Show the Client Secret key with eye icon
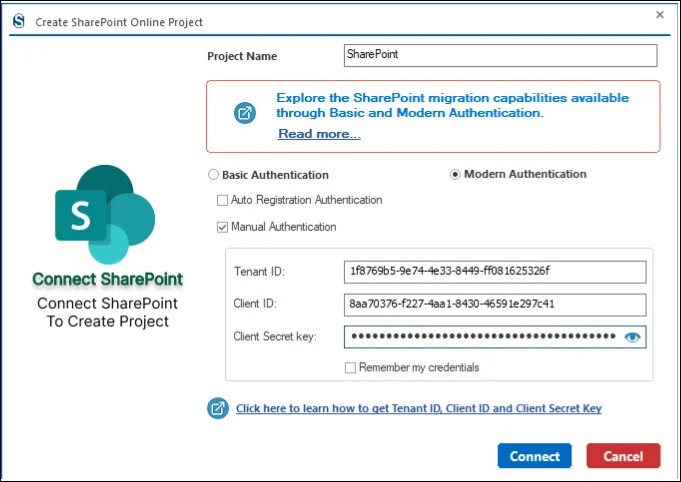The image size is (681, 482). (x=632, y=337)
